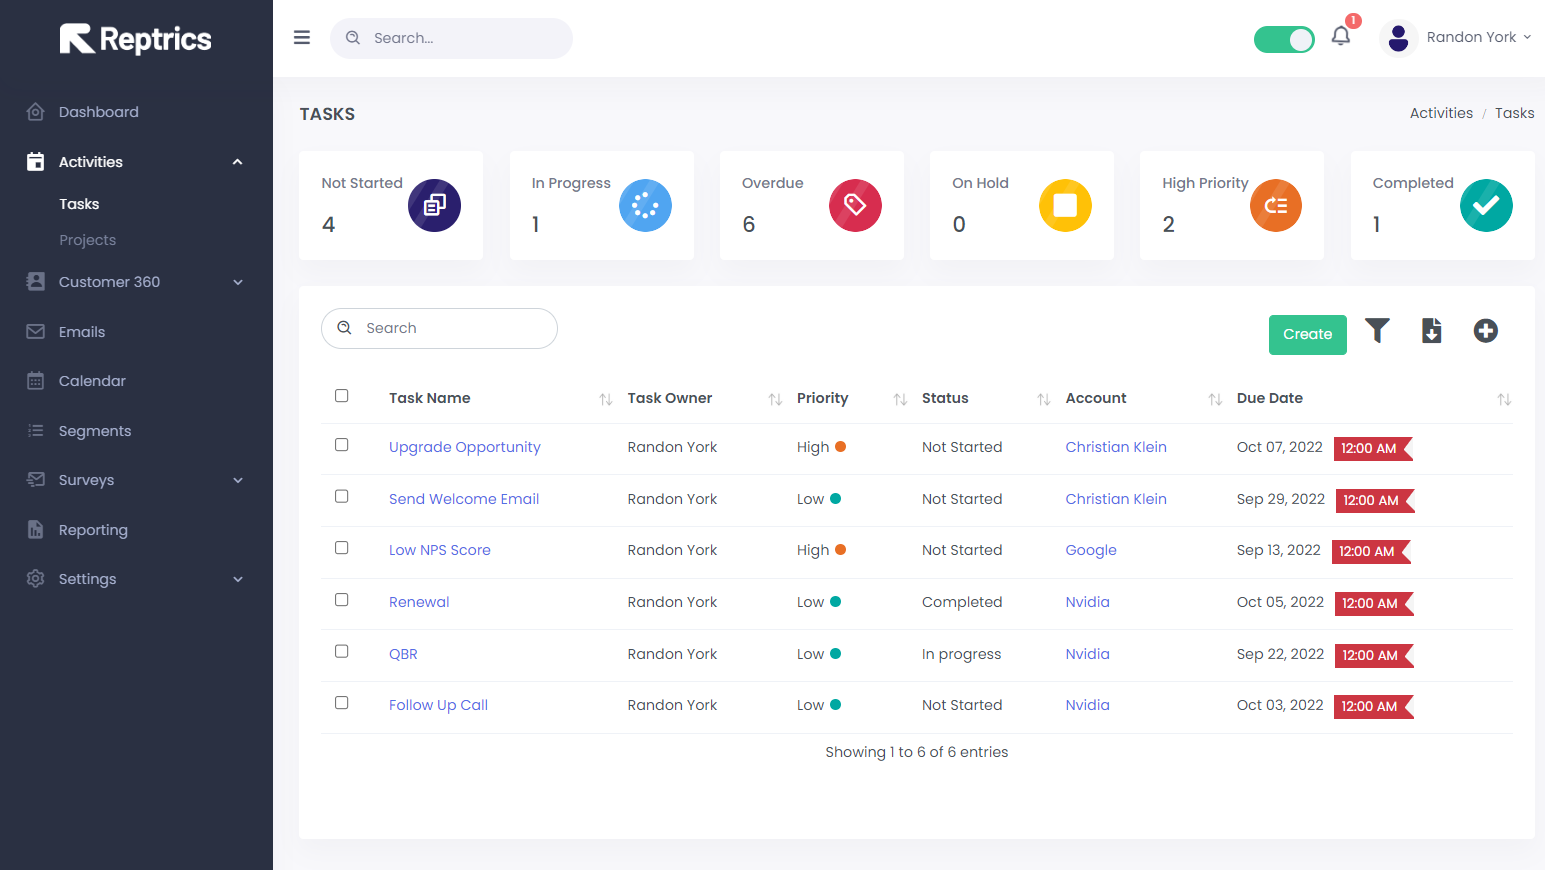
Task: Click the Completed checkmark icon
Action: tap(1485, 206)
